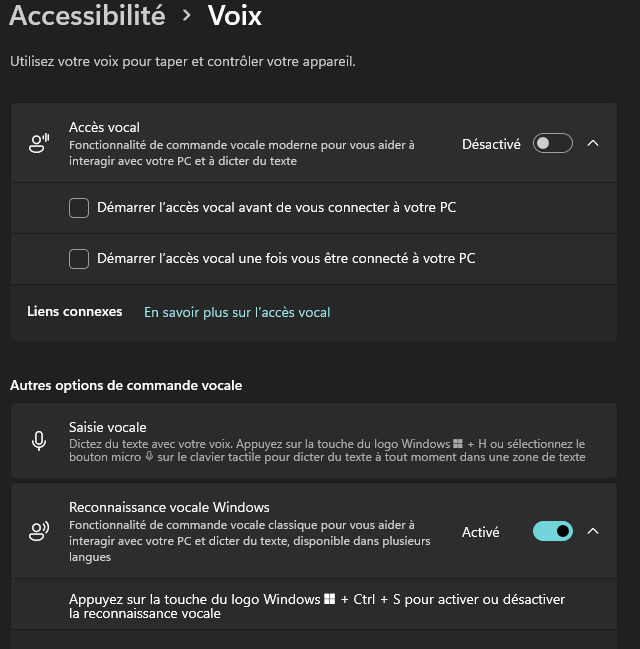Click the Voix breadcrumb title
The image size is (640, 649).
click(x=235, y=16)
